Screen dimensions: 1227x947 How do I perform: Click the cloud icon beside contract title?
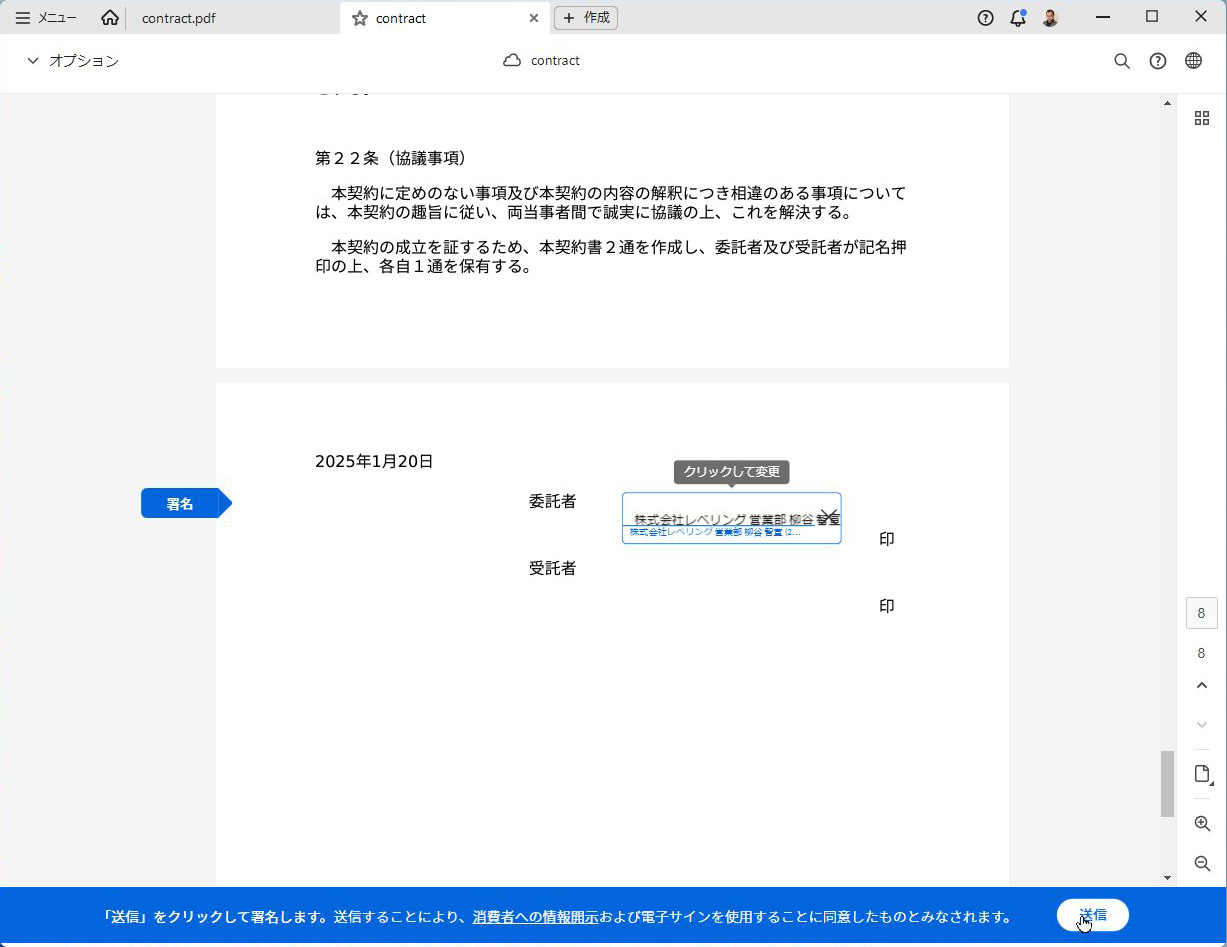coord(512,61)
